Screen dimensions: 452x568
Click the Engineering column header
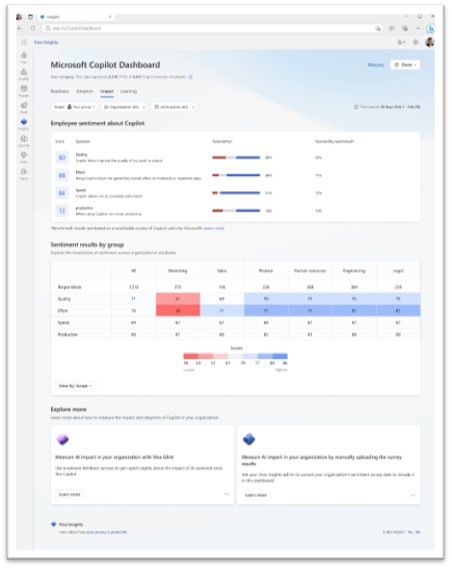[x=354, y=271]
